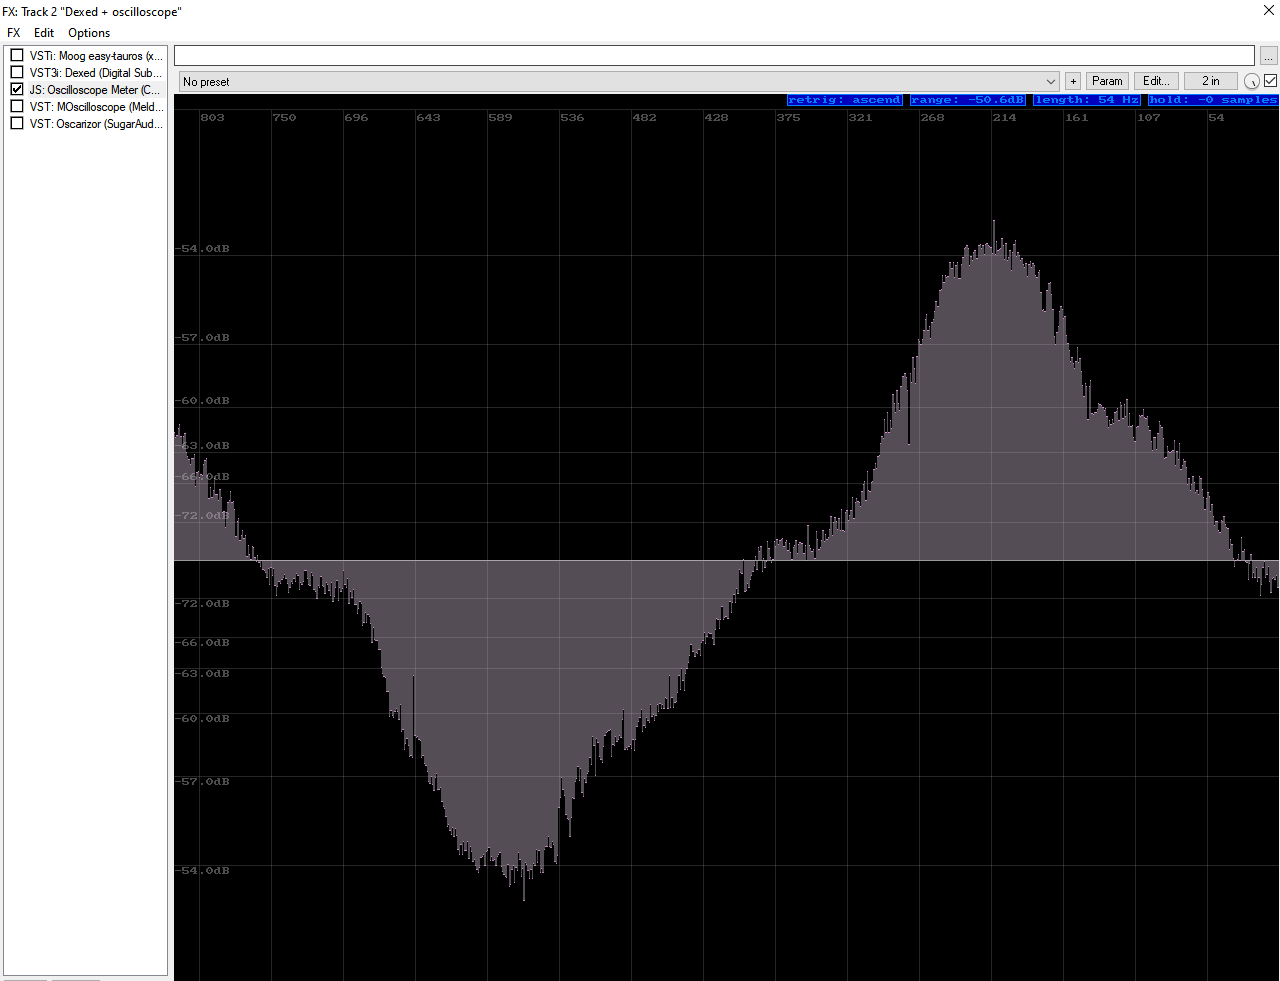Select VST3i: Dexed in the FX list
This screenshot has height=981, width=1280.
click(x=96, y=73)
